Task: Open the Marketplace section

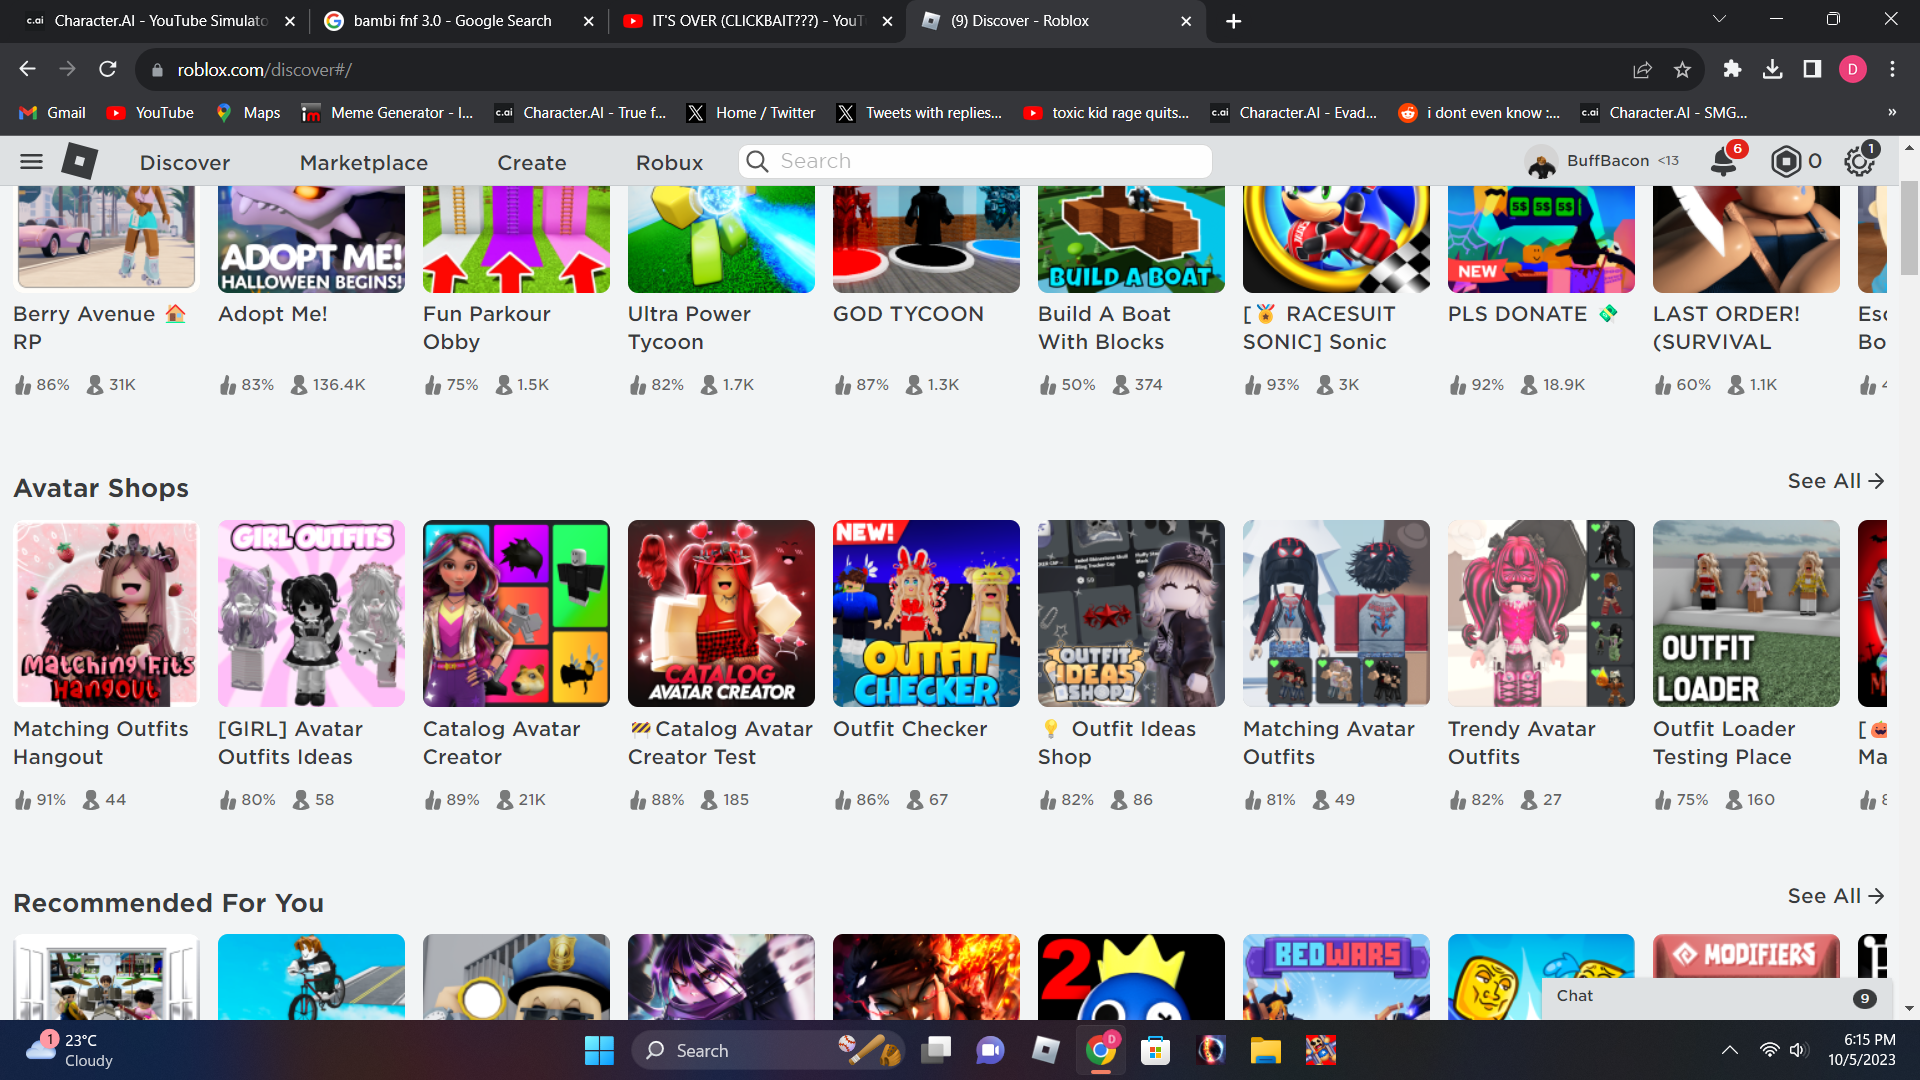Action: point(363,162)
